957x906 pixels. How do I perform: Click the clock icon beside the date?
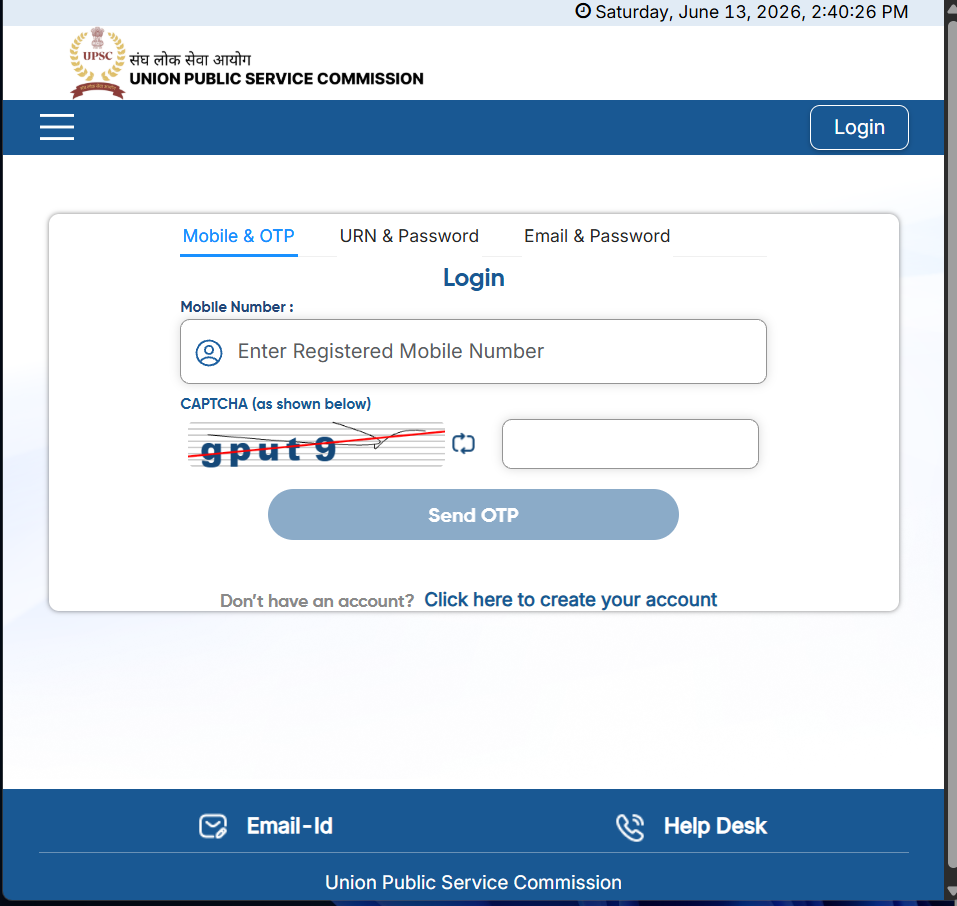[583, 11]
